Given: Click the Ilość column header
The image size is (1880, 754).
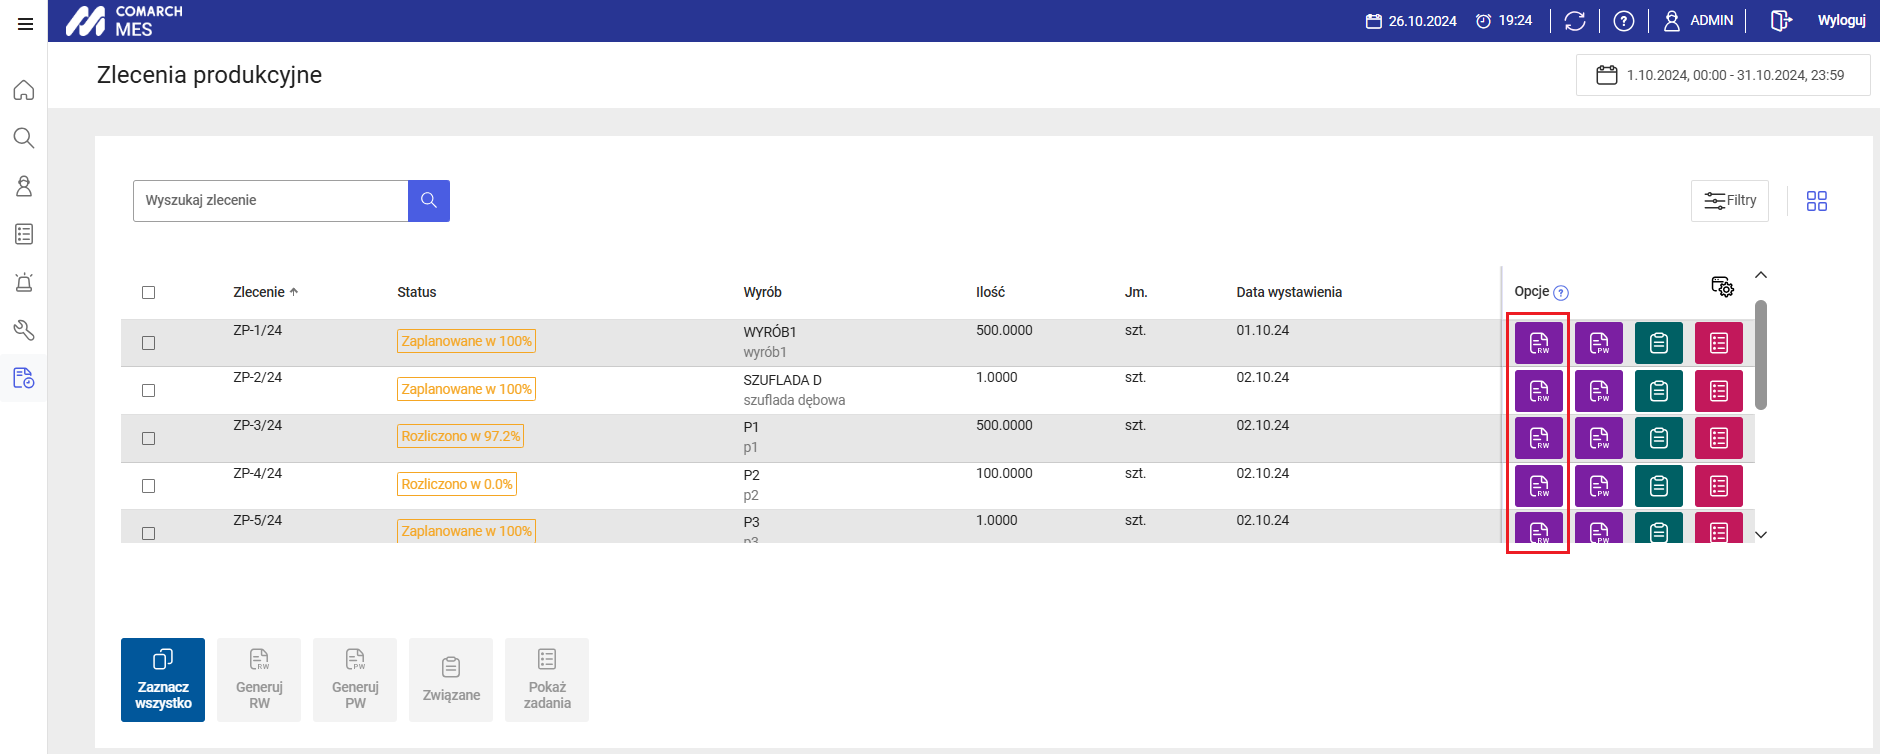Looking at the screenshot, I should pos(990,292).
